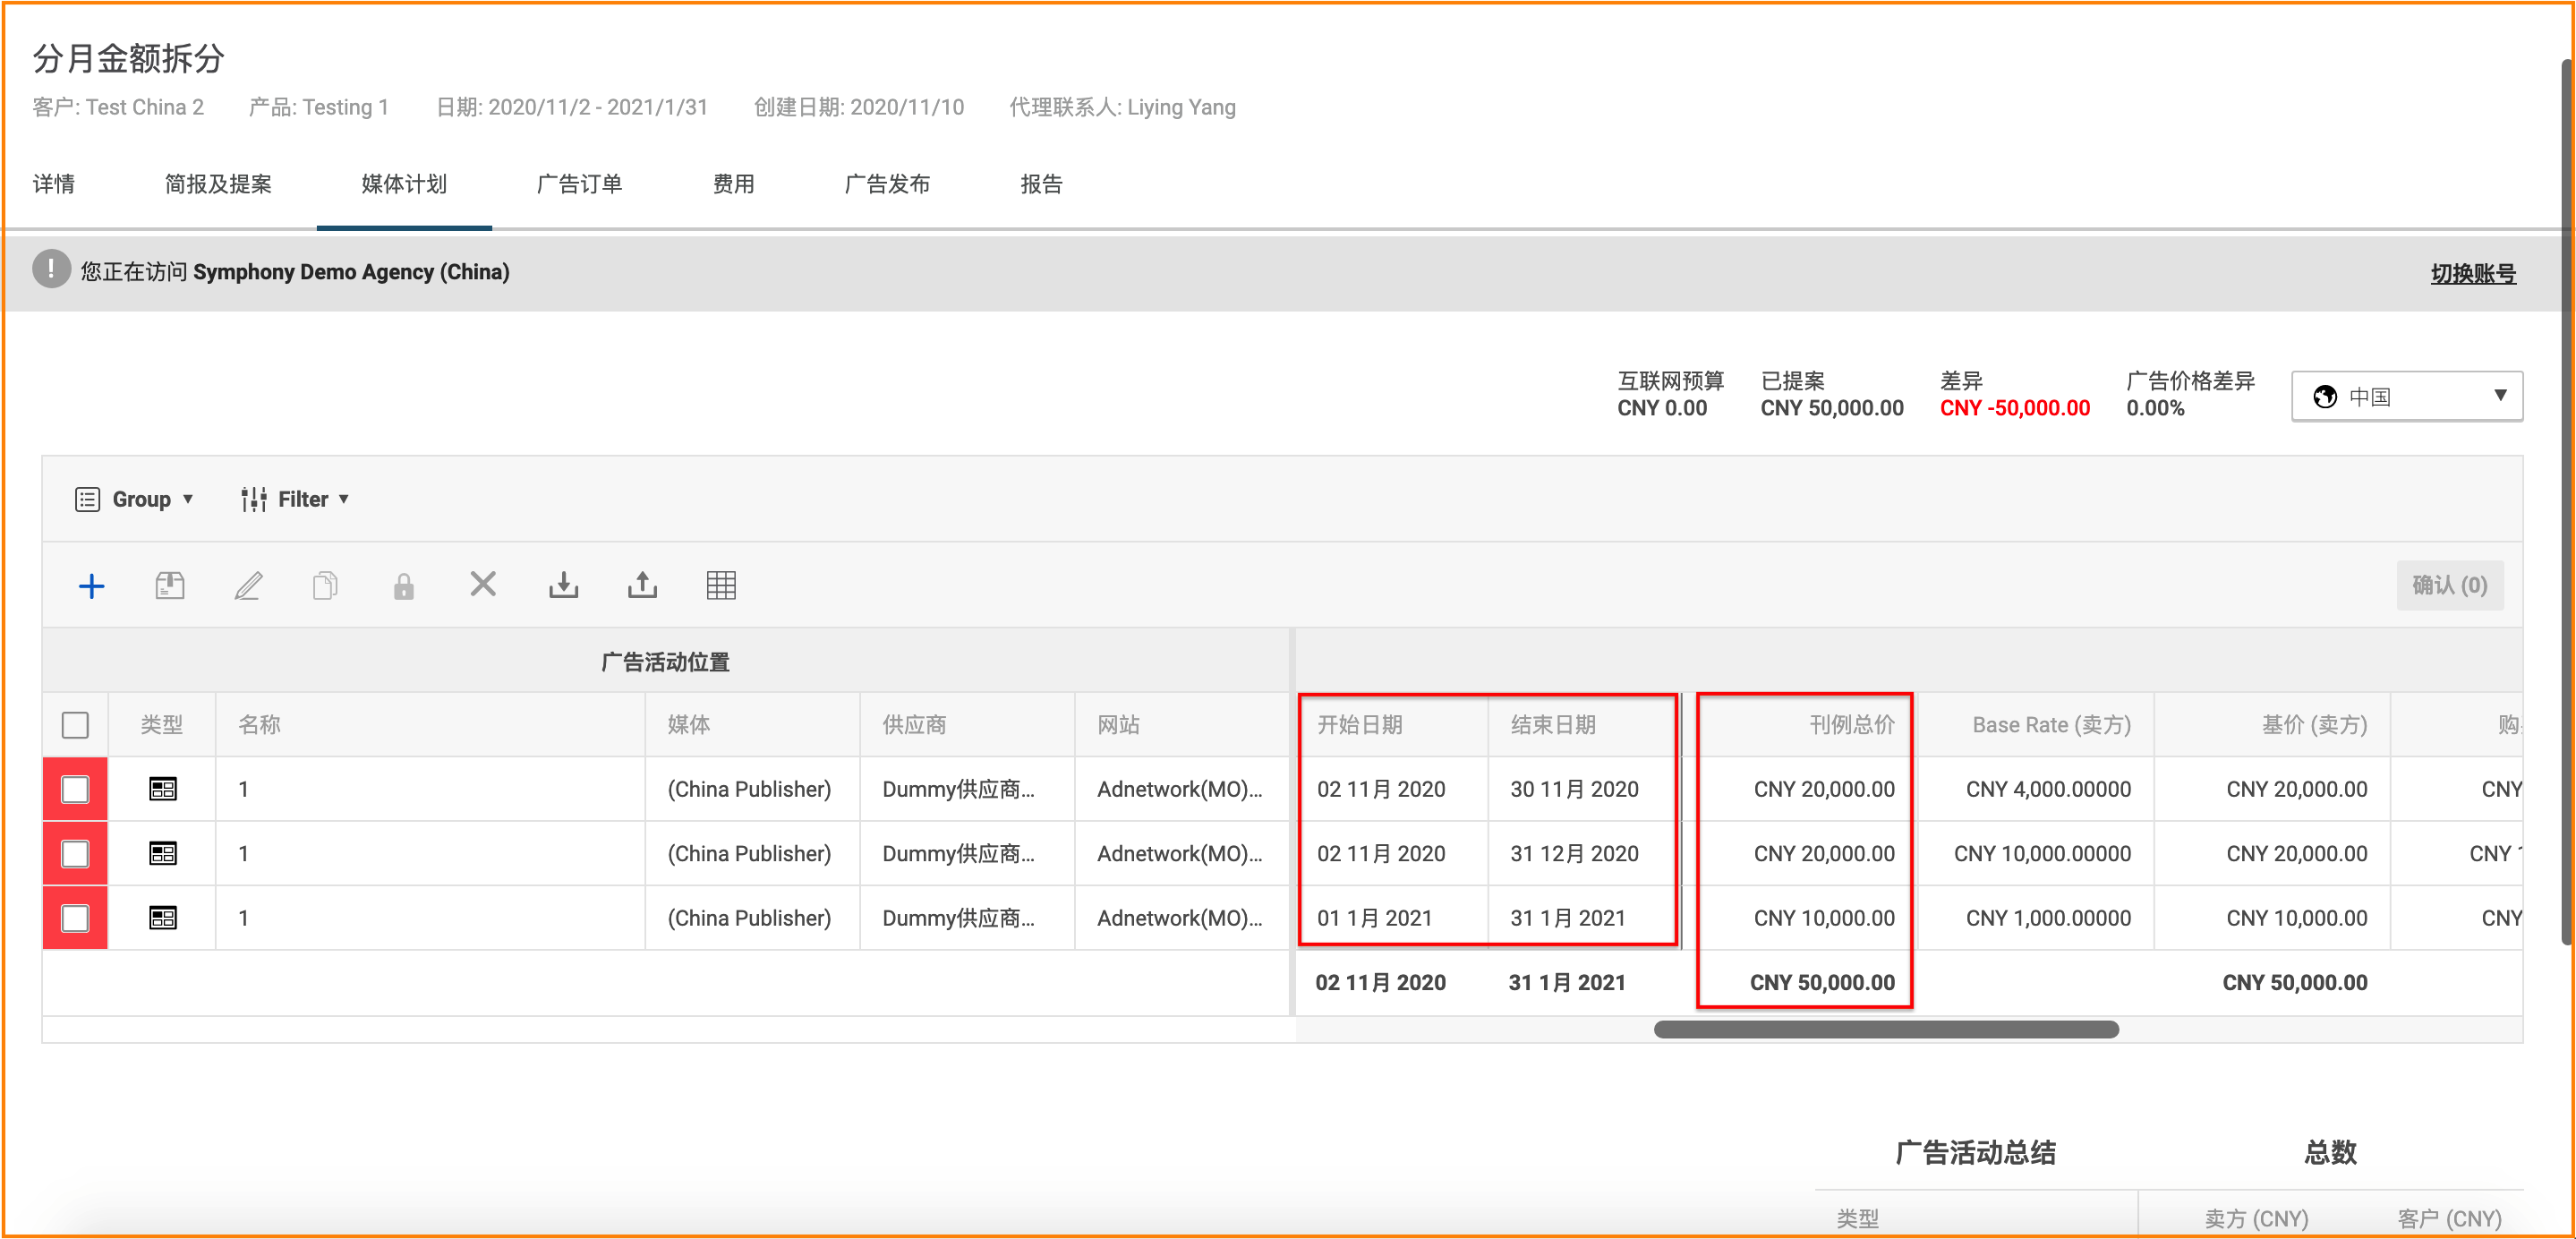
Task: Toggle the select-all header checkbox
Action: coord(75,725)
